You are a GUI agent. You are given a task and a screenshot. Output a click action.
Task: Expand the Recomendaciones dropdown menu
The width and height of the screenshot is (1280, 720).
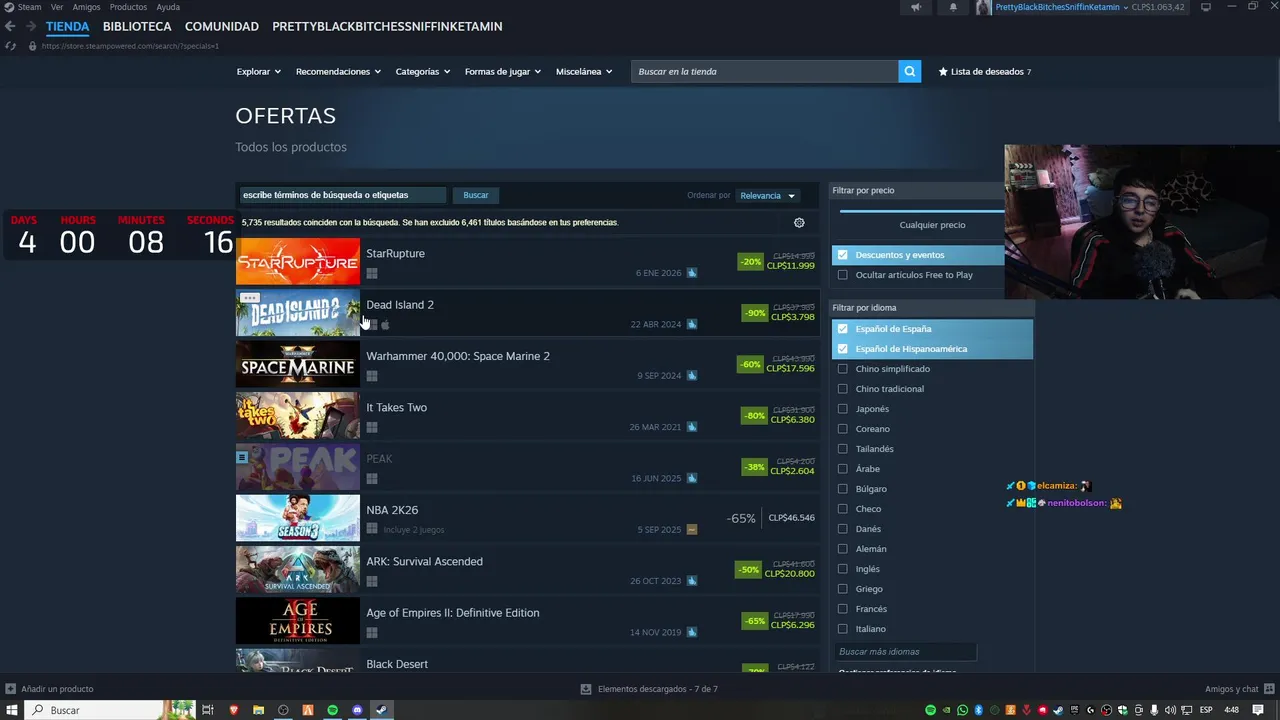click(338, 72)
